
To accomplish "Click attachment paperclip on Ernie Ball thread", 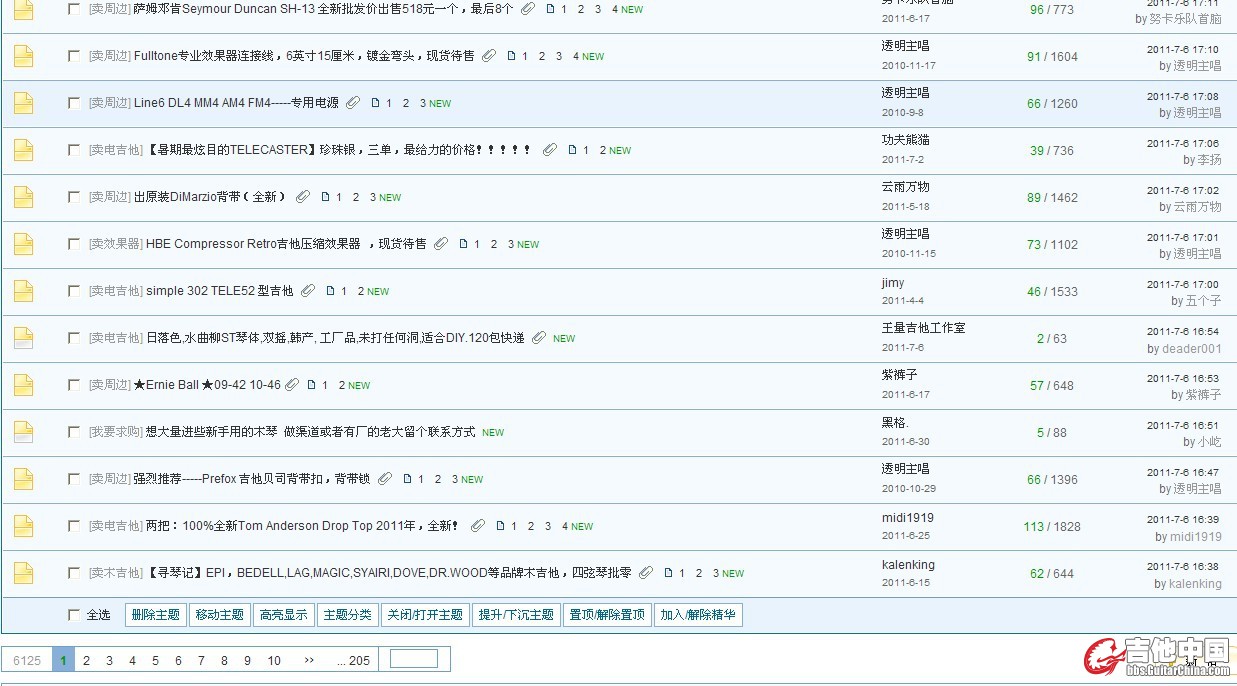I will coord(291,385).
